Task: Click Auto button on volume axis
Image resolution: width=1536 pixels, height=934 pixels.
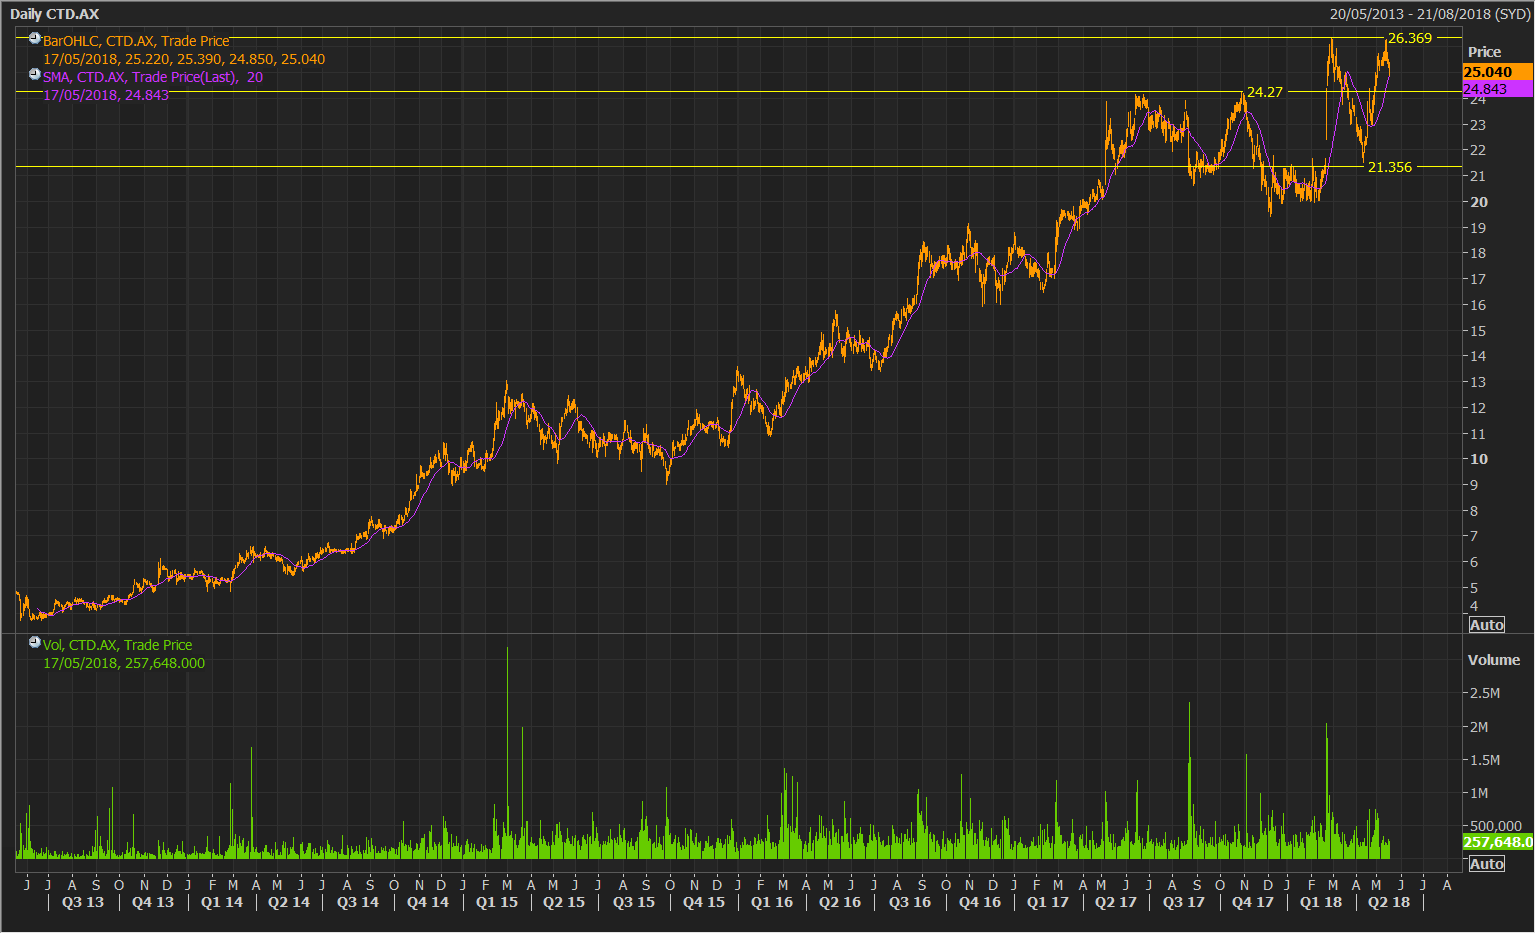Action: pyautogui.click(x=1486, y=864)
